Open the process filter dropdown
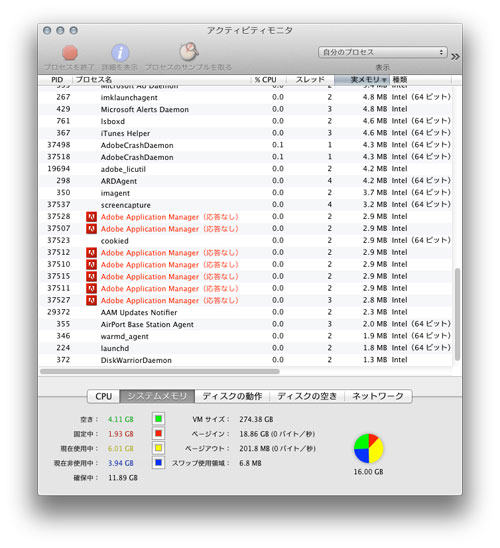The width and height of the screenshot is (500, 548). click(x=383, y=52)
